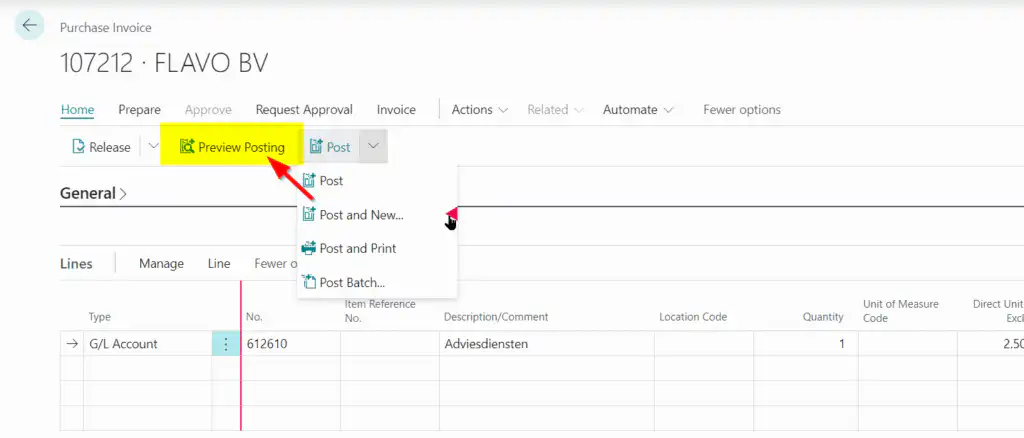
Task: Expand the Release dropdown chevron
Action: 153,147
